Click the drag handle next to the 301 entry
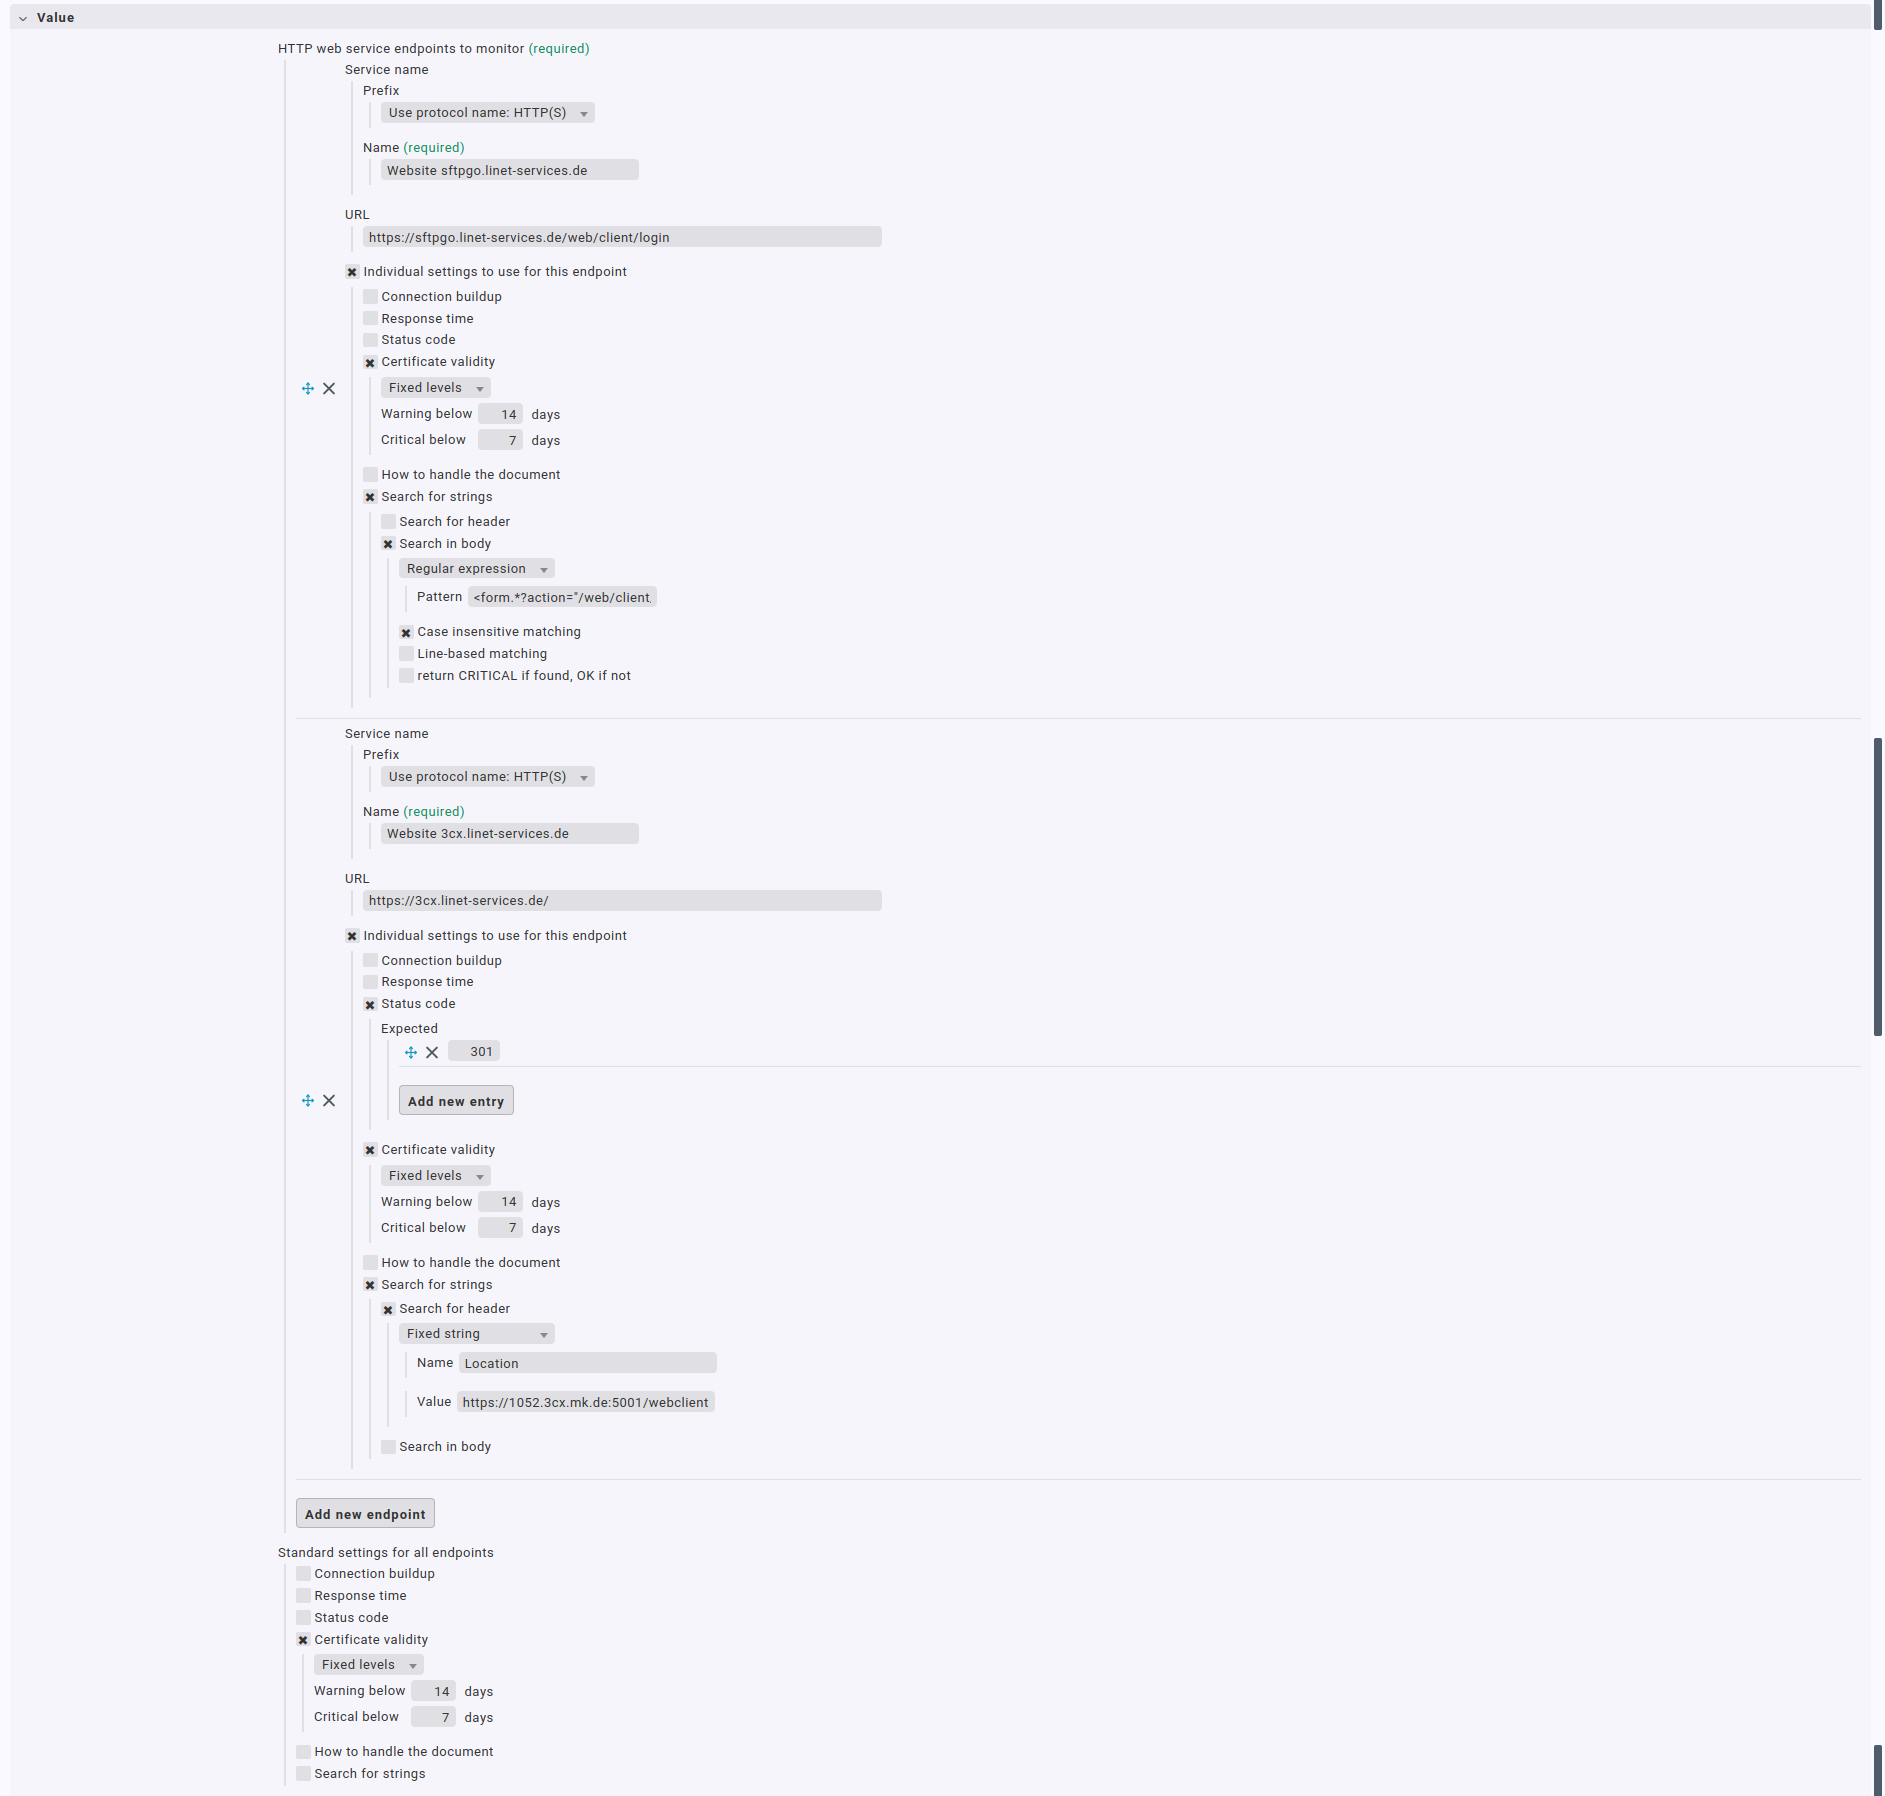1885x1796 pixels. tap(409, 1052)
